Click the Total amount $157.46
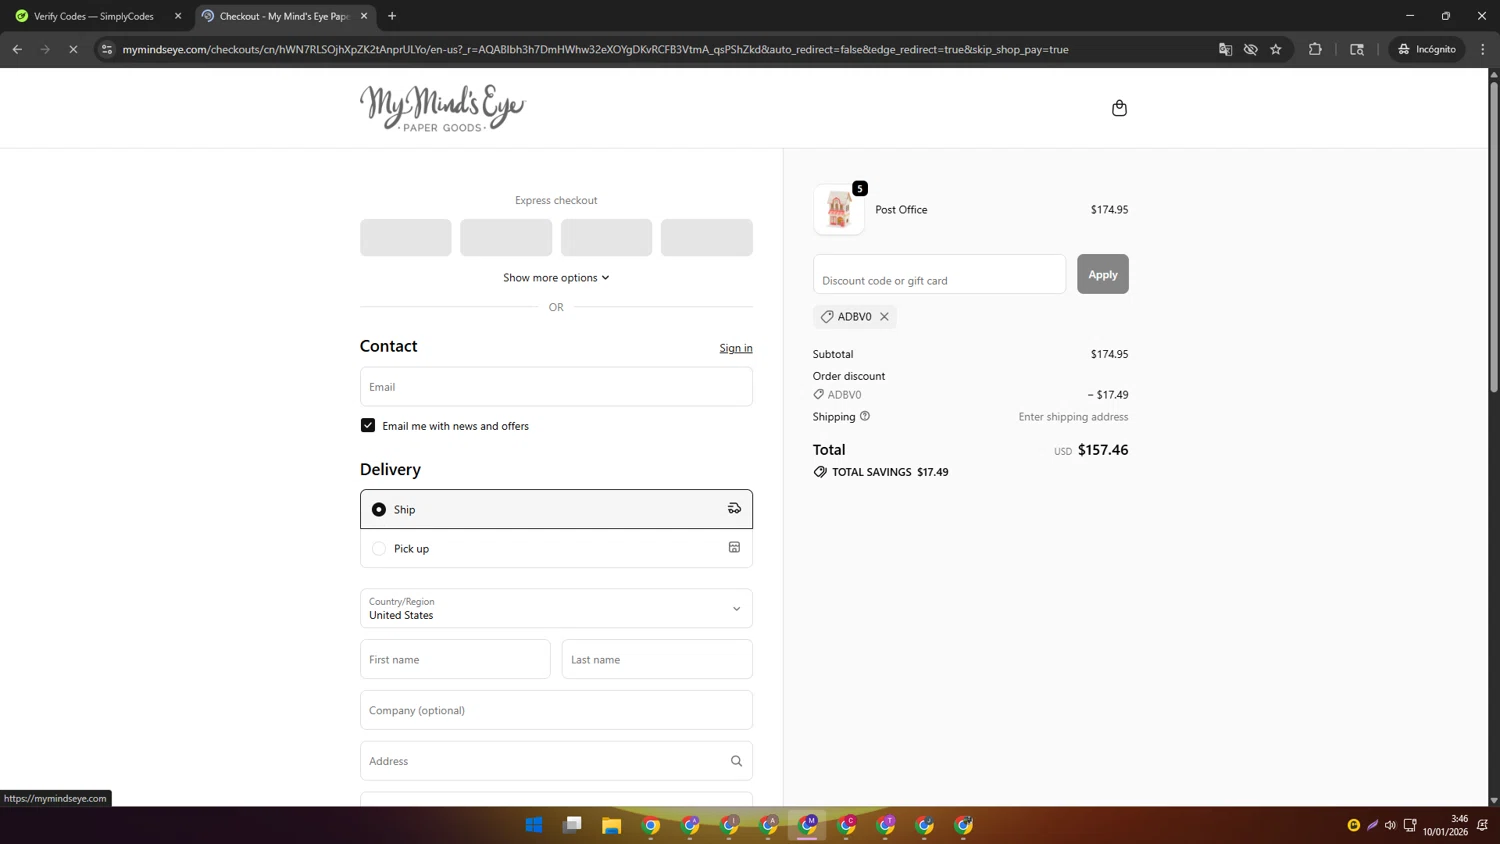Screen dimensions: 1500x844 pos(1103,450)
